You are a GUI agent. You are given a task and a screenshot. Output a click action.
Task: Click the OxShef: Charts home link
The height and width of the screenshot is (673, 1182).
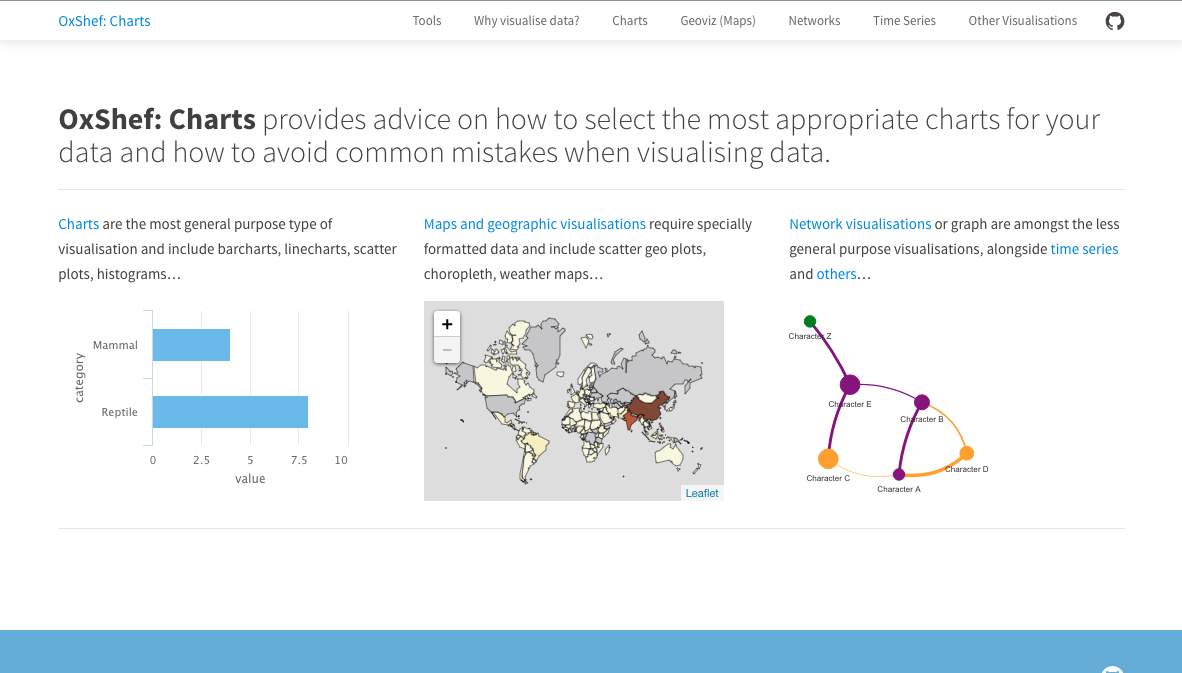[104, 21]
